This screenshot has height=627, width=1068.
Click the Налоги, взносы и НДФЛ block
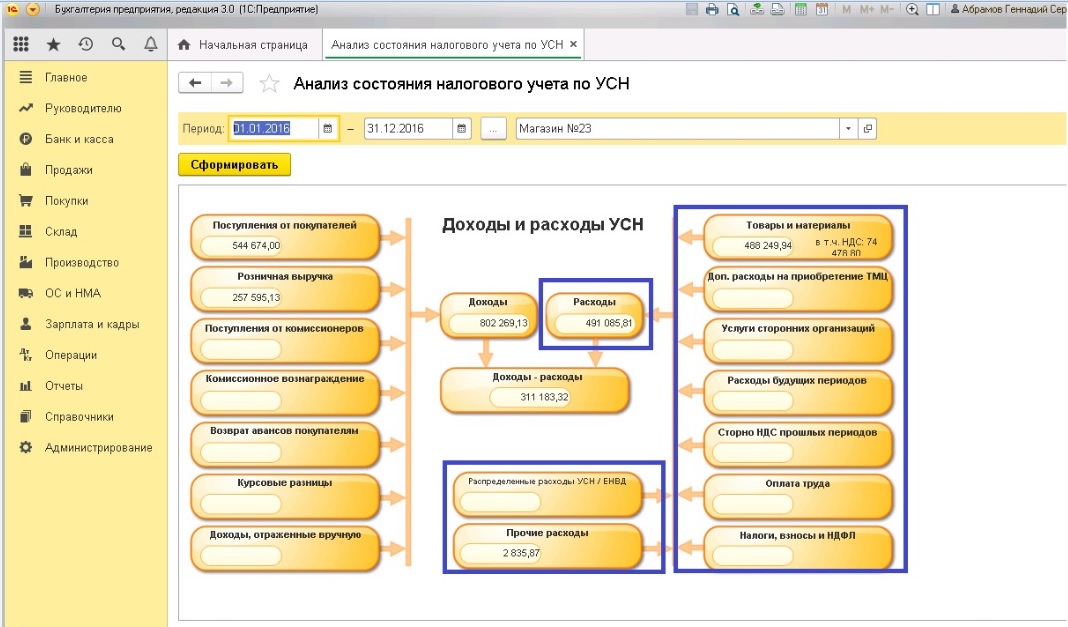798,547
